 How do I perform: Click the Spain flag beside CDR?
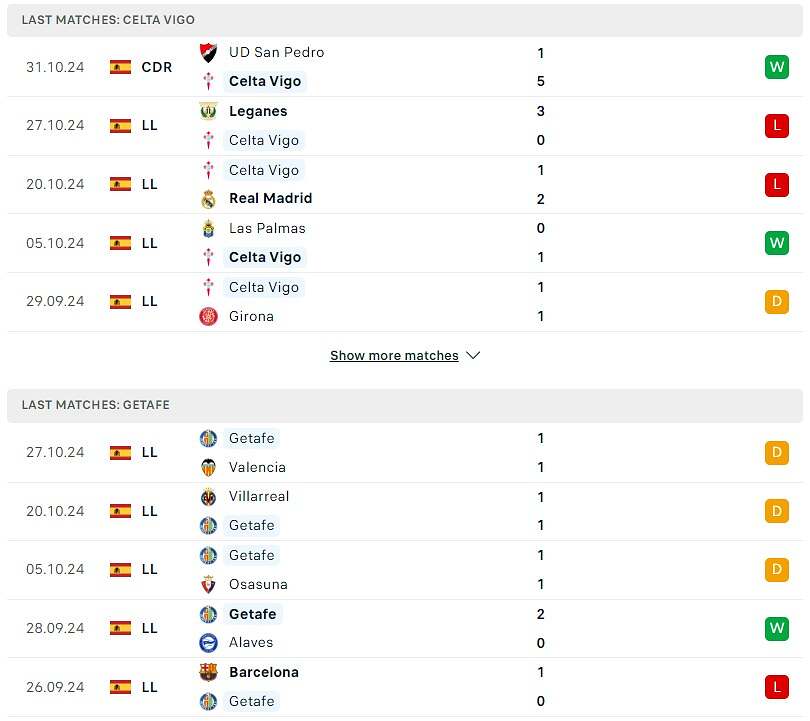pyautogui.click(x=121, y=67)
